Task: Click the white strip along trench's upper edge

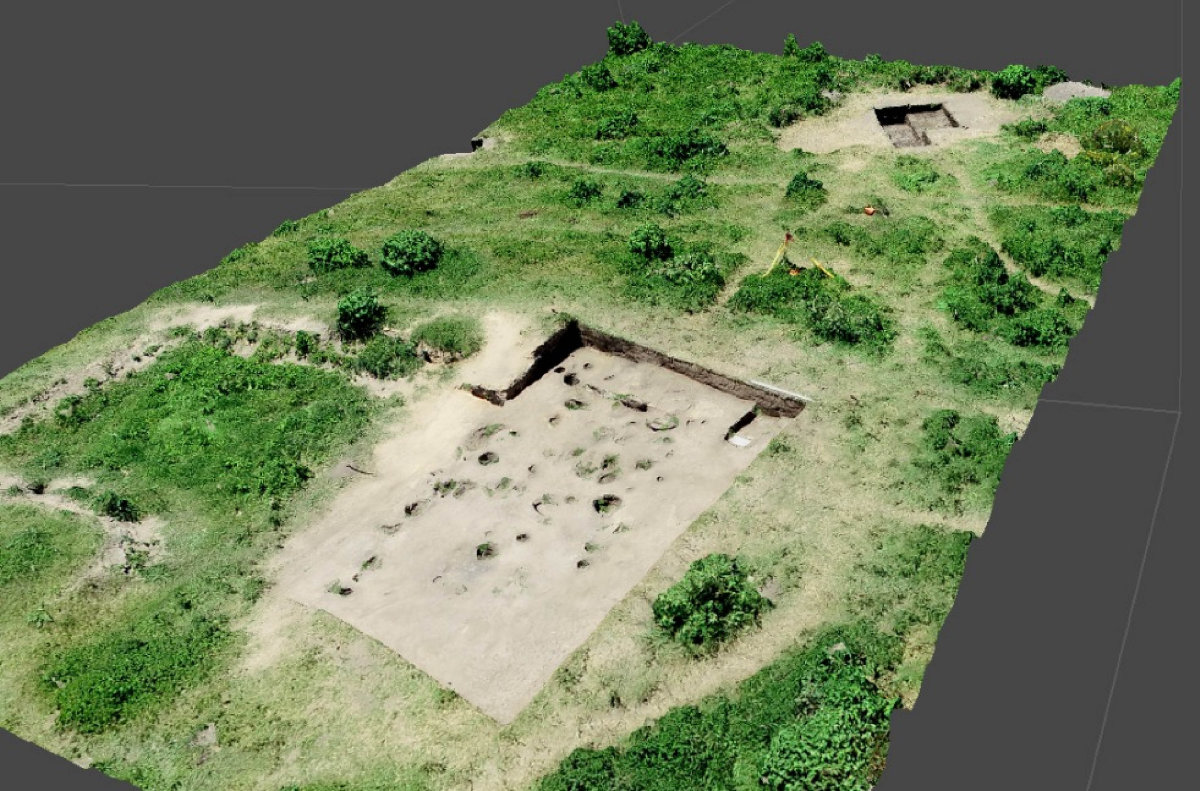Action: (778, 390)
